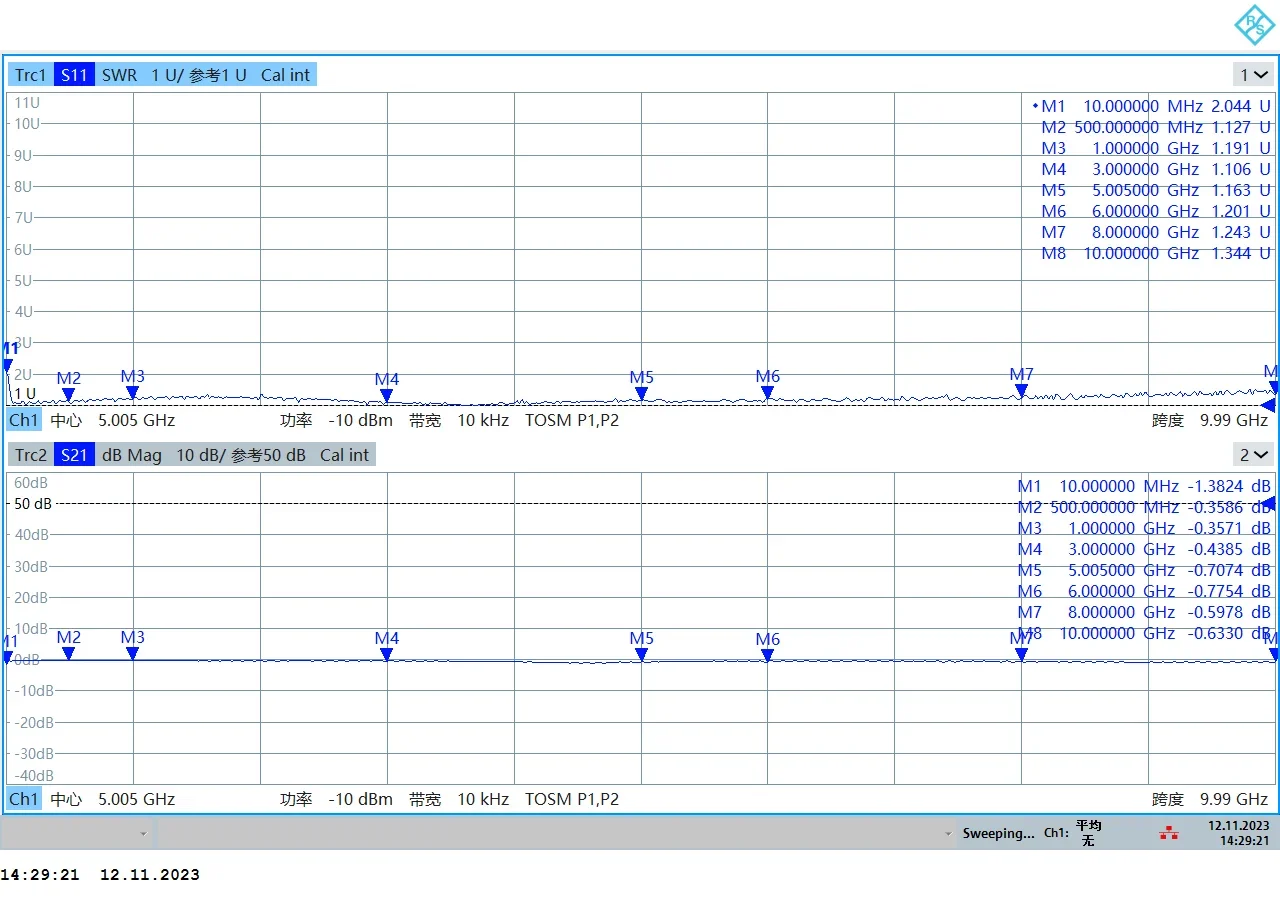The width and height of the screenshot is (1280, 900).
Task: Click marker row 'M1 10.000000 MHz -1.3824 dB'
Action: 1144,486
